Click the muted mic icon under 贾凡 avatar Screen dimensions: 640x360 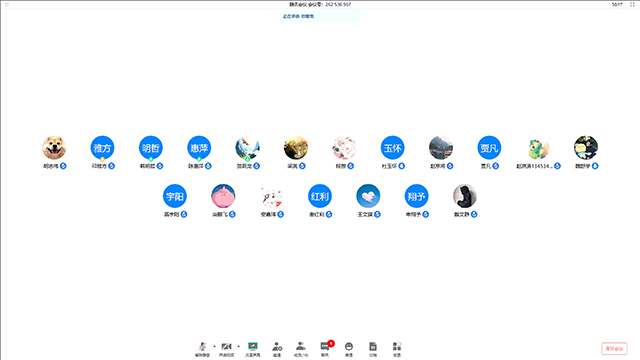pos(496,166)
